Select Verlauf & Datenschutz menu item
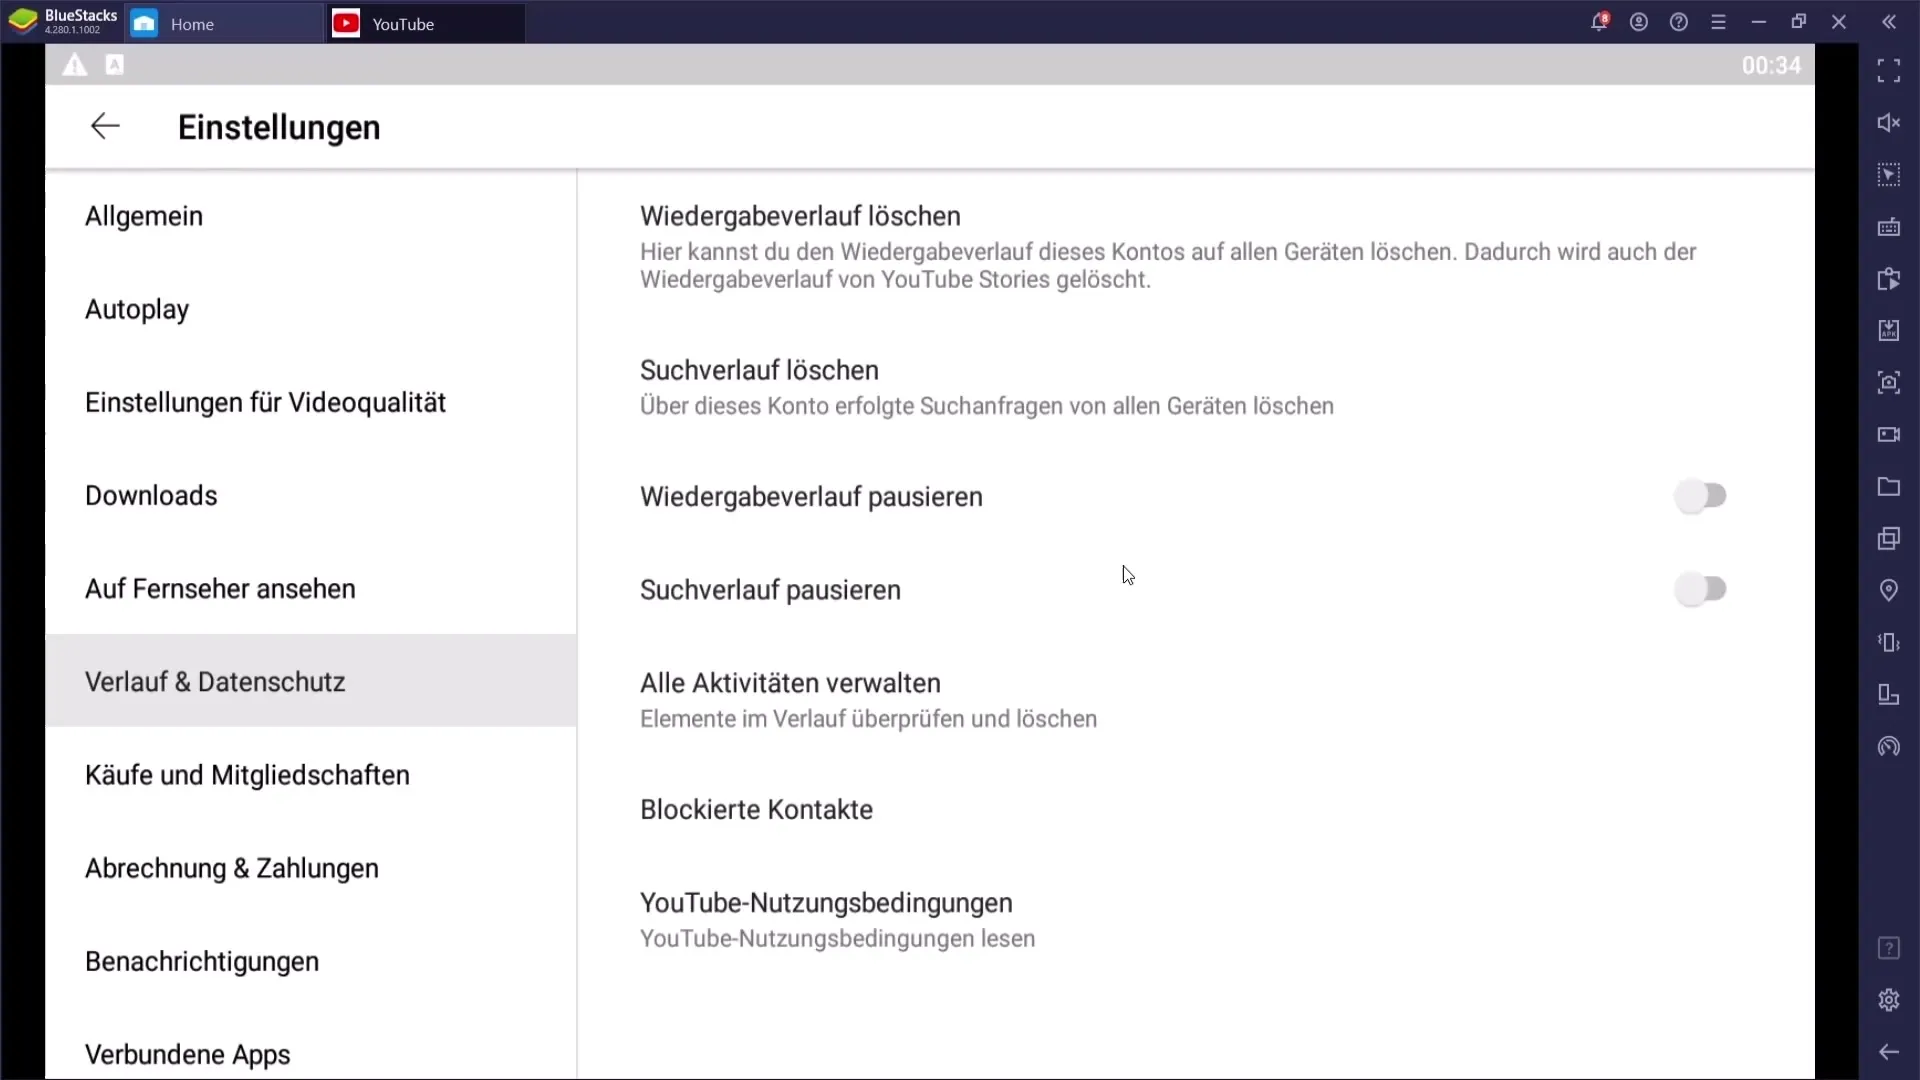The height and width of the screenshot is (1080, 1920). tap(215, 682)
